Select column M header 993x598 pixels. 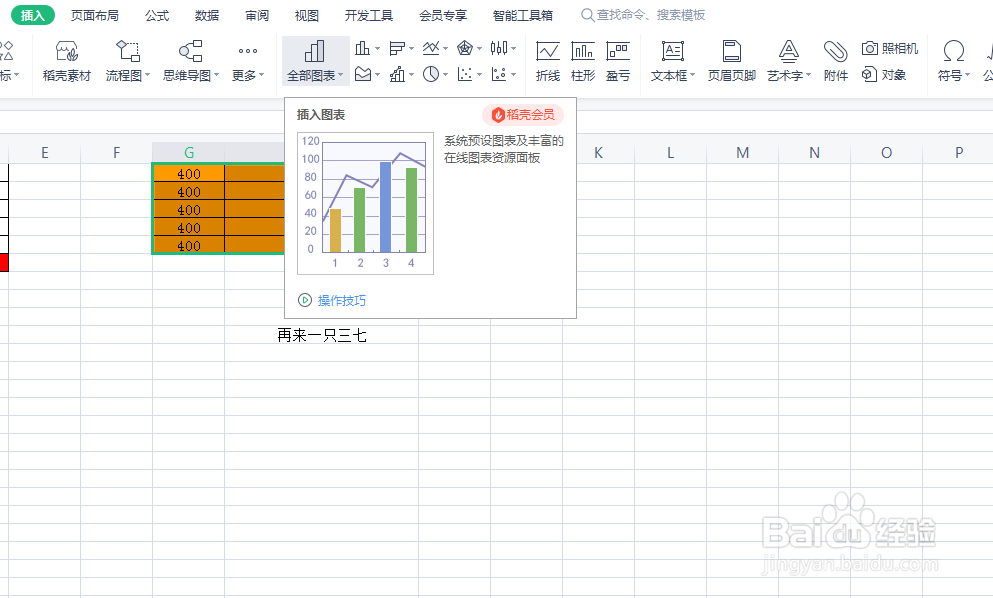[x=742, y=153]
